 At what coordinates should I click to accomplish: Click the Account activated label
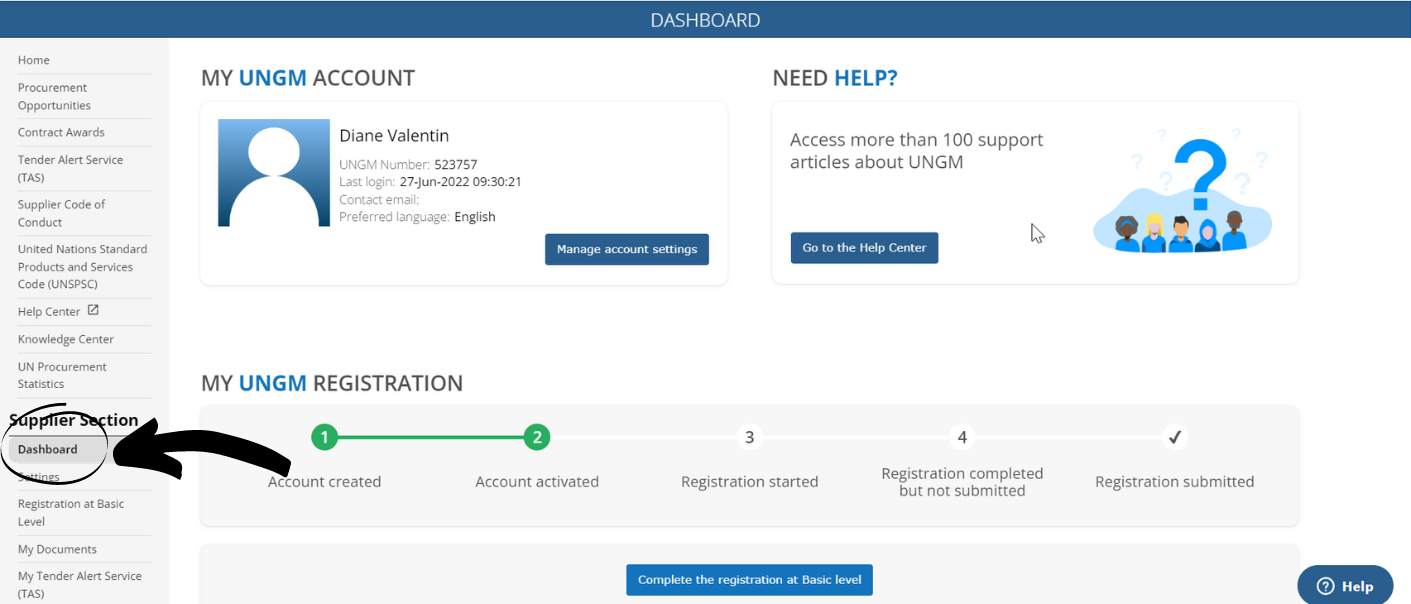coord(537,482)
